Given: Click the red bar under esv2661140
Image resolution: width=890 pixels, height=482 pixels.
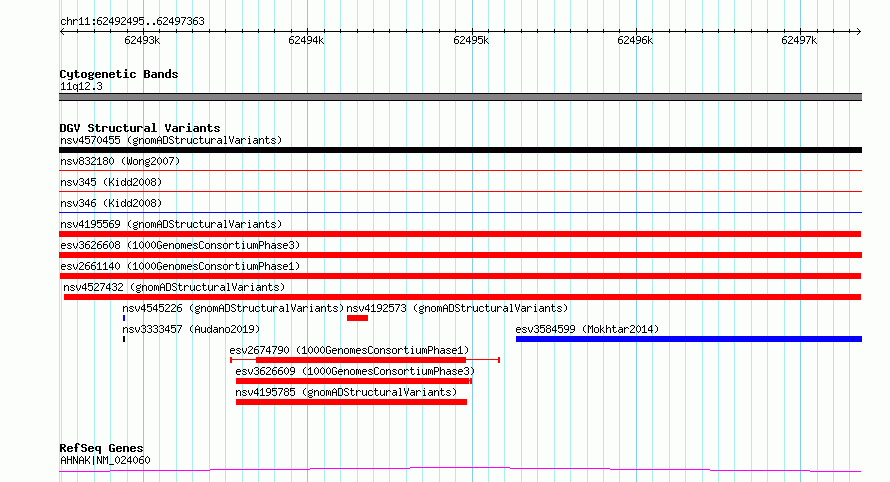Looking at the screenshot, I should tap(460, 276).
